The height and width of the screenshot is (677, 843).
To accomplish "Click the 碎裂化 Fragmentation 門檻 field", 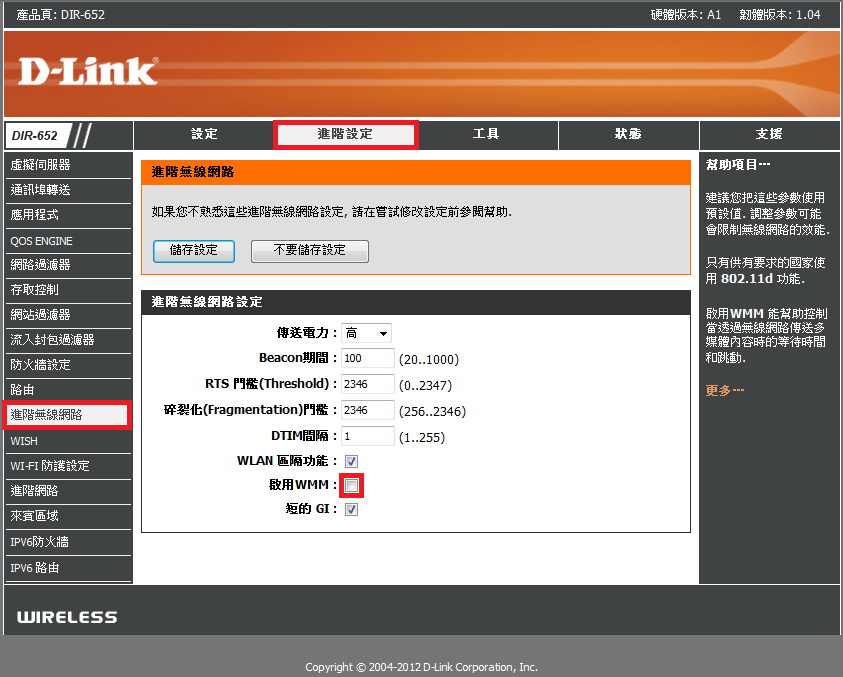I will click(x=368, y=410).
